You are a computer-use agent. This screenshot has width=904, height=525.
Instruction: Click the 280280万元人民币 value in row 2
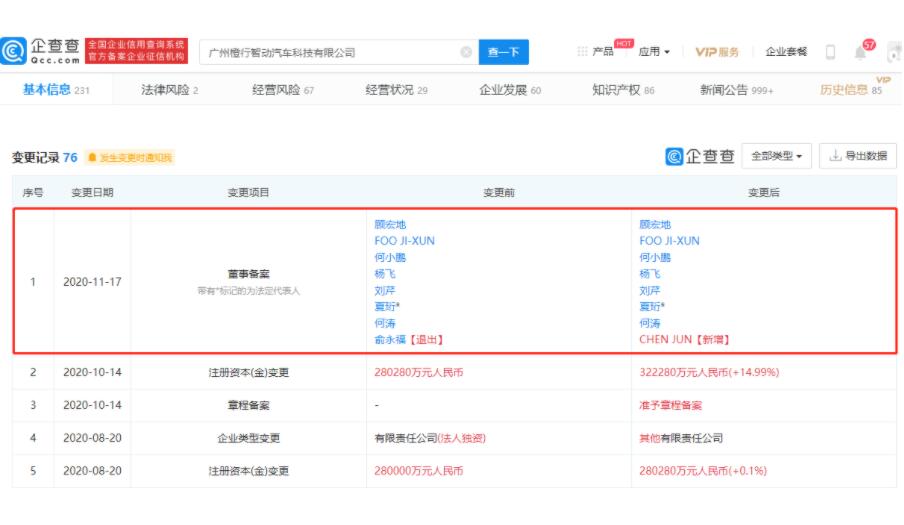click(419, 372)
